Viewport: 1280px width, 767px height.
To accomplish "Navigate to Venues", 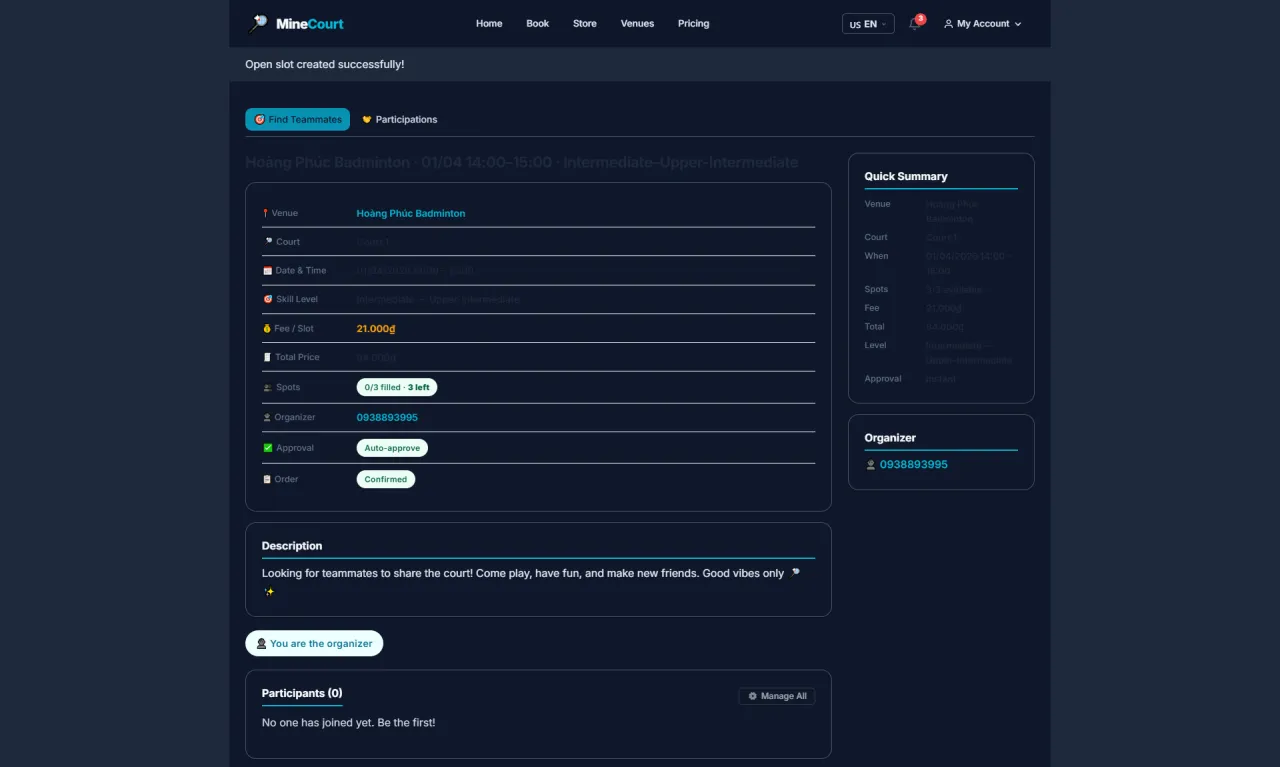I will point(637,24).
